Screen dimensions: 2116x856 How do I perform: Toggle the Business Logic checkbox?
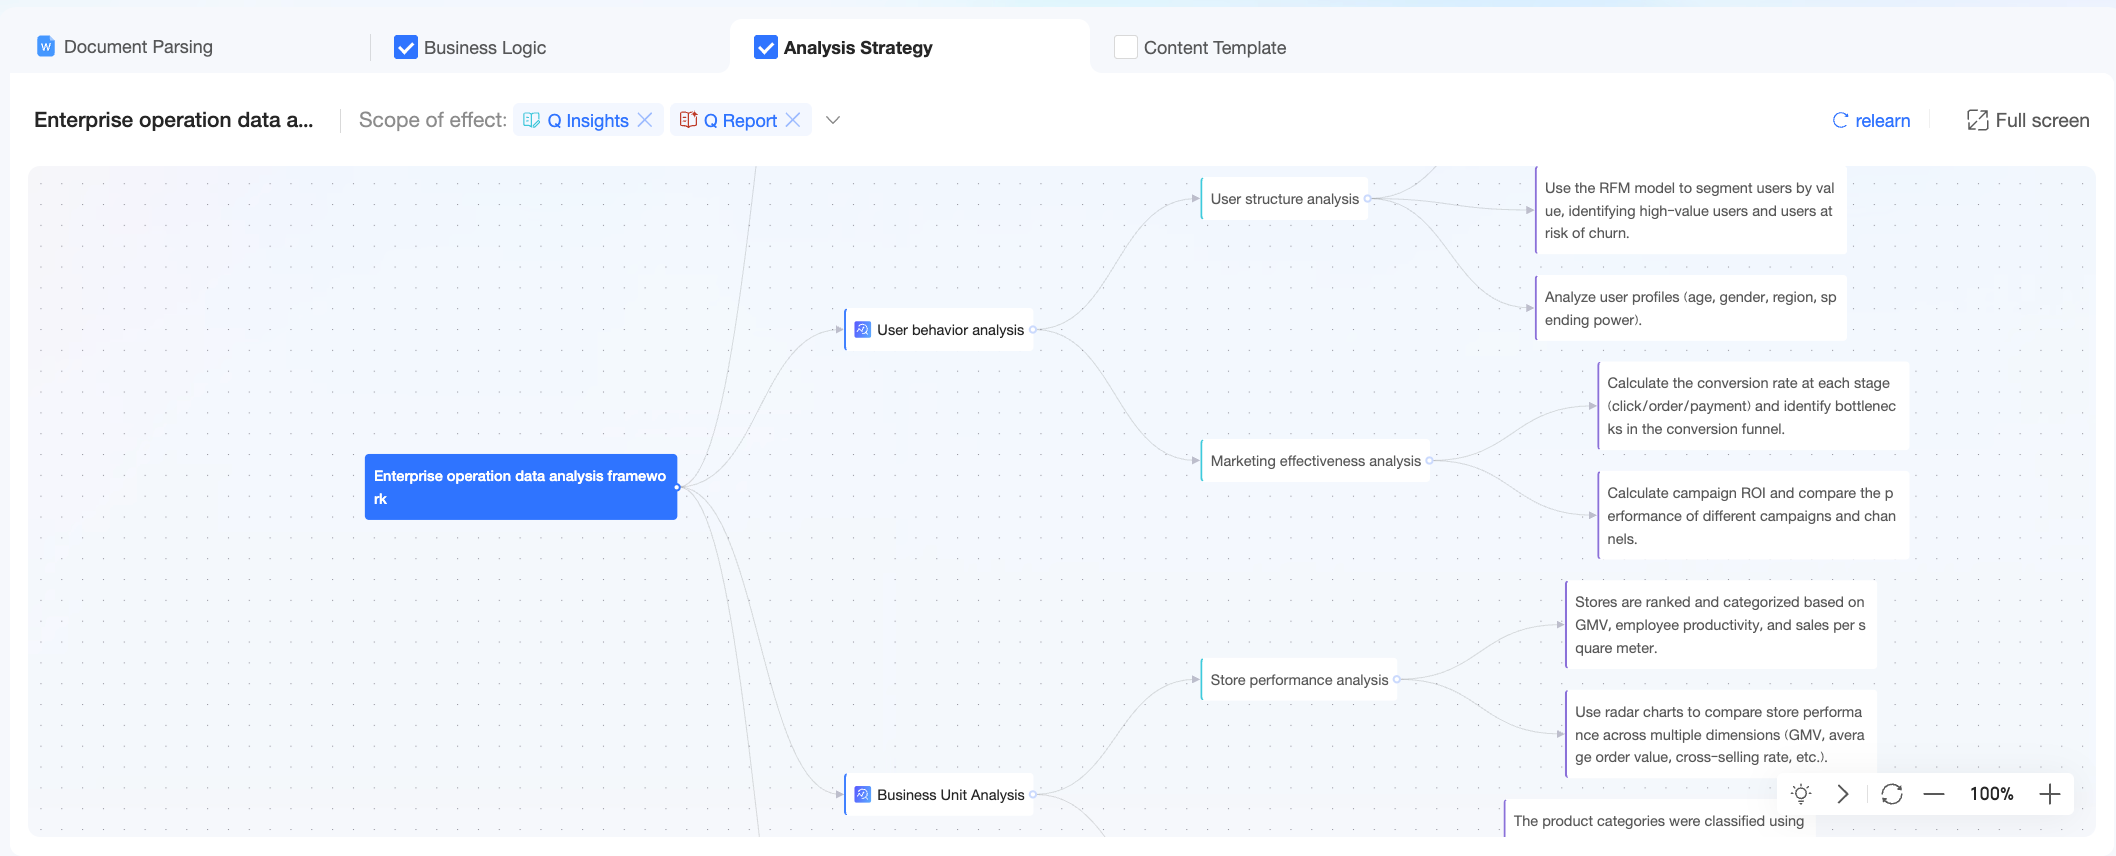(x=406, y=47)
